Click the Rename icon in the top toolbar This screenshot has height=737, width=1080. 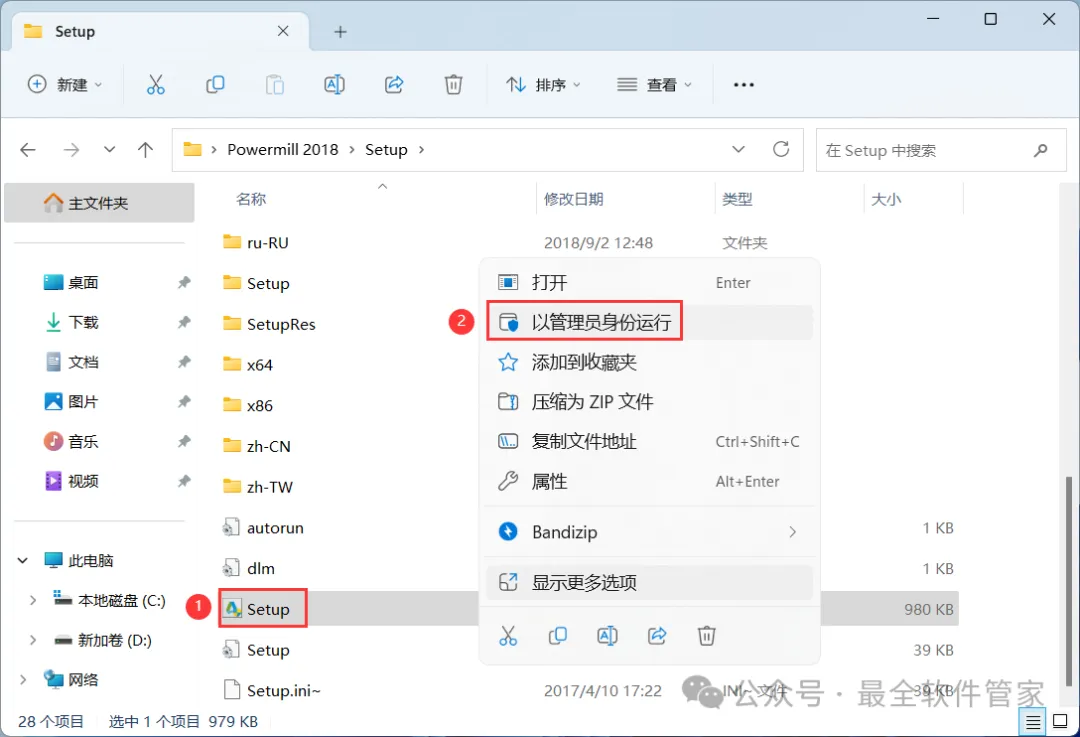[x=334, y=85]
